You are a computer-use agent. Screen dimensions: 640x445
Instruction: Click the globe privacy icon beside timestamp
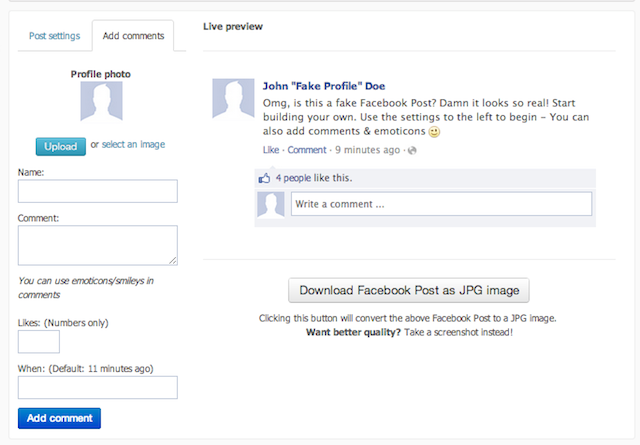pos(412,151)
